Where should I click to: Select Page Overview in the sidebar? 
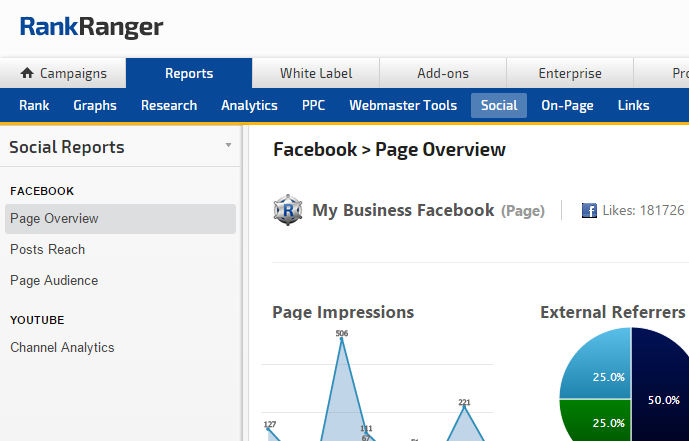click(x=120, y=219)
